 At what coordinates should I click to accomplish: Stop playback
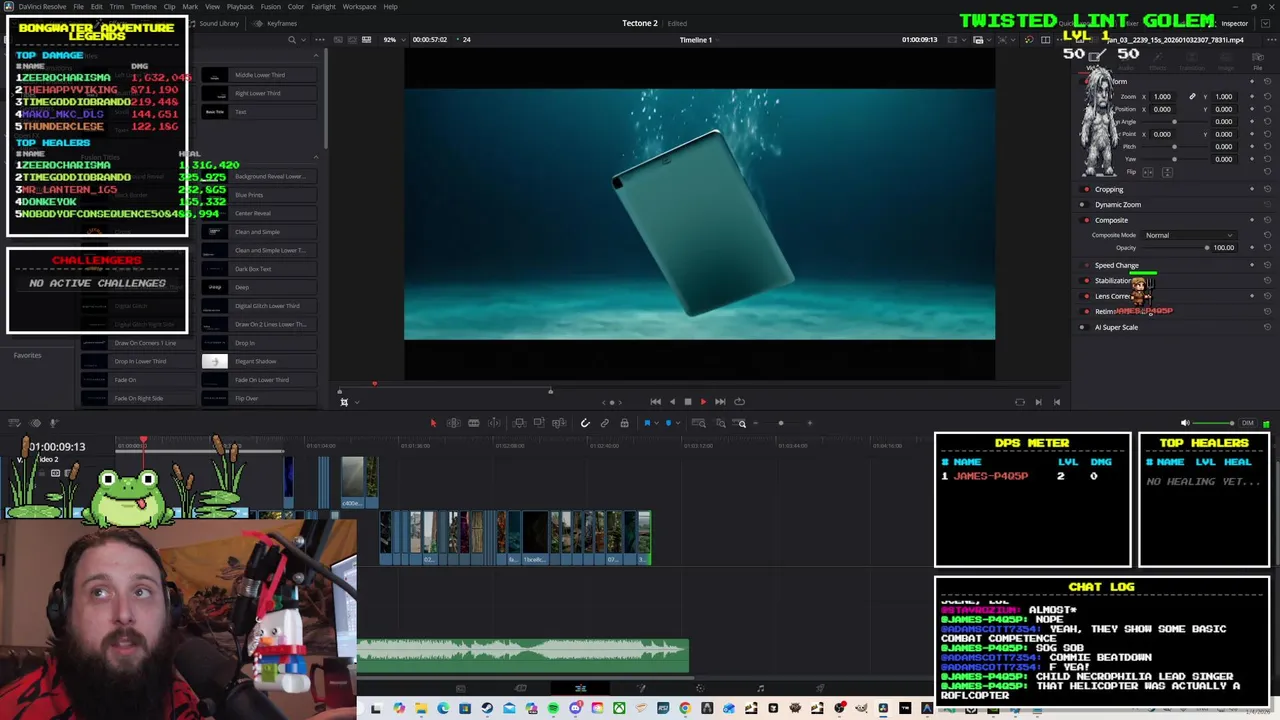[x=687, y=402]
